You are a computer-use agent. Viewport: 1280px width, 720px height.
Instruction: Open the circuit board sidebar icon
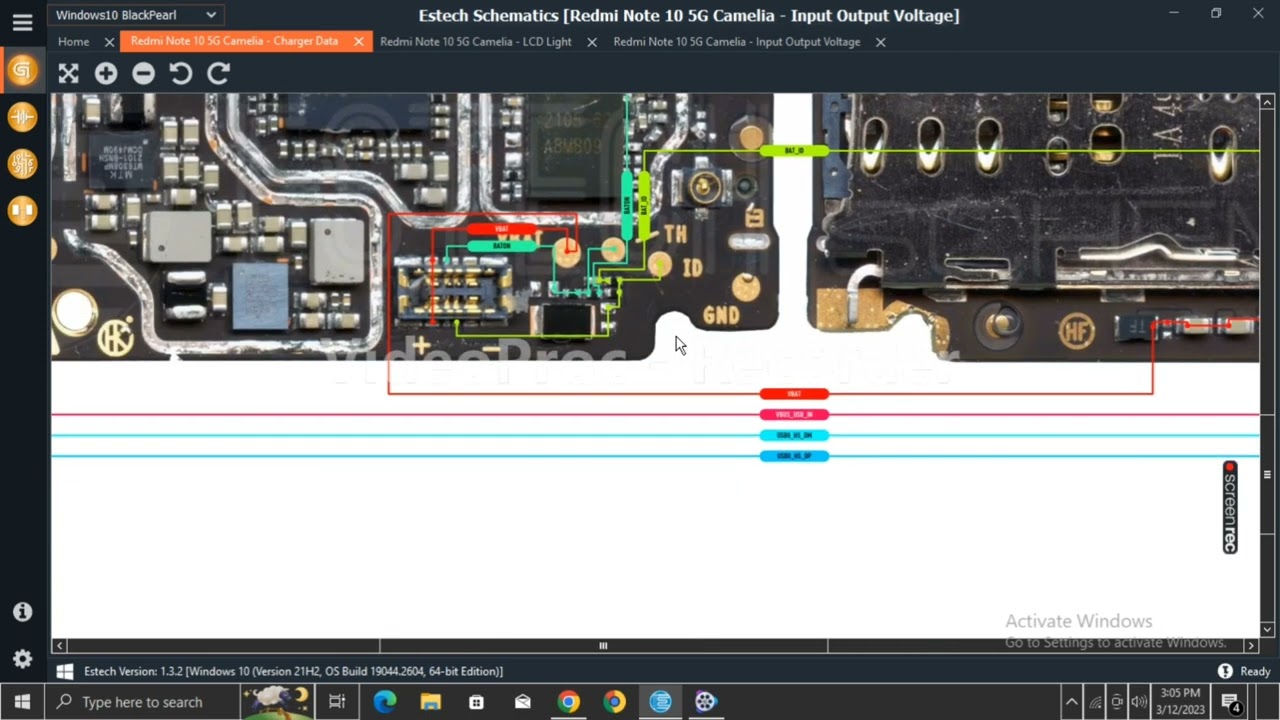[x=22, y=163]
